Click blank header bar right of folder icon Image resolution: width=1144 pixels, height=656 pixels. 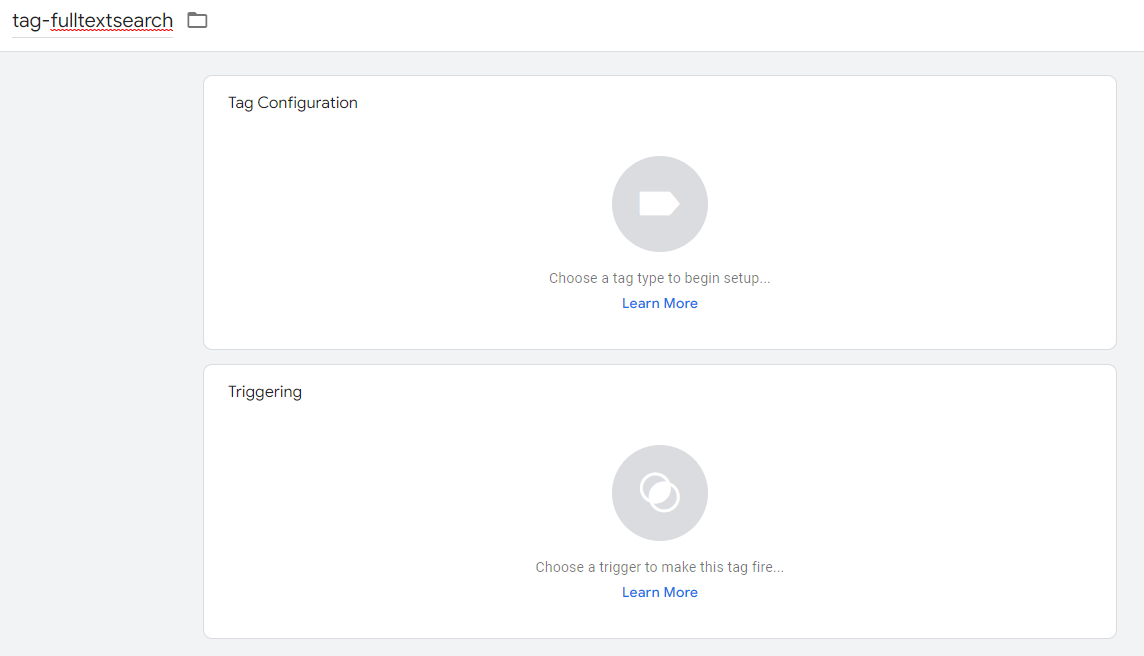[x=650, y=22]
